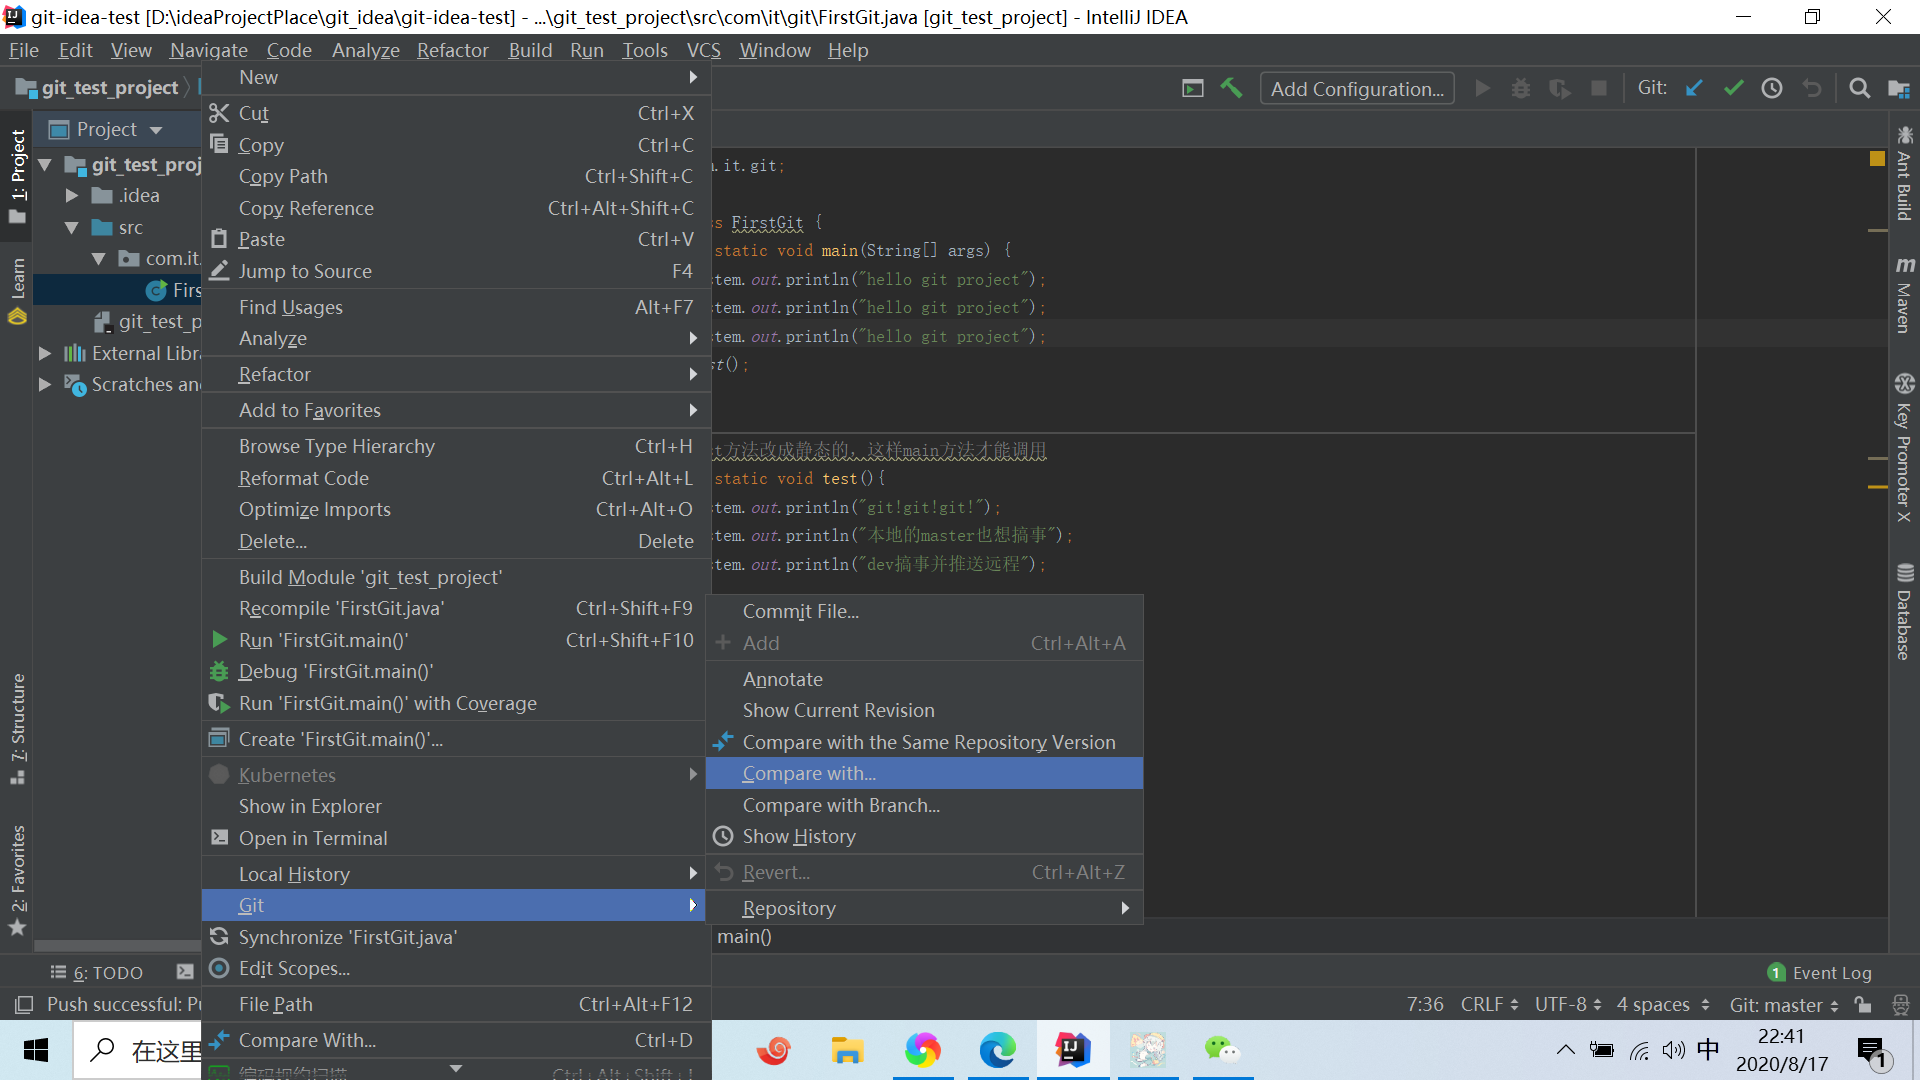Click the 1: Project side tab
The image size is (1920, 1080).
pyautogui.click(x=17, y=175)
